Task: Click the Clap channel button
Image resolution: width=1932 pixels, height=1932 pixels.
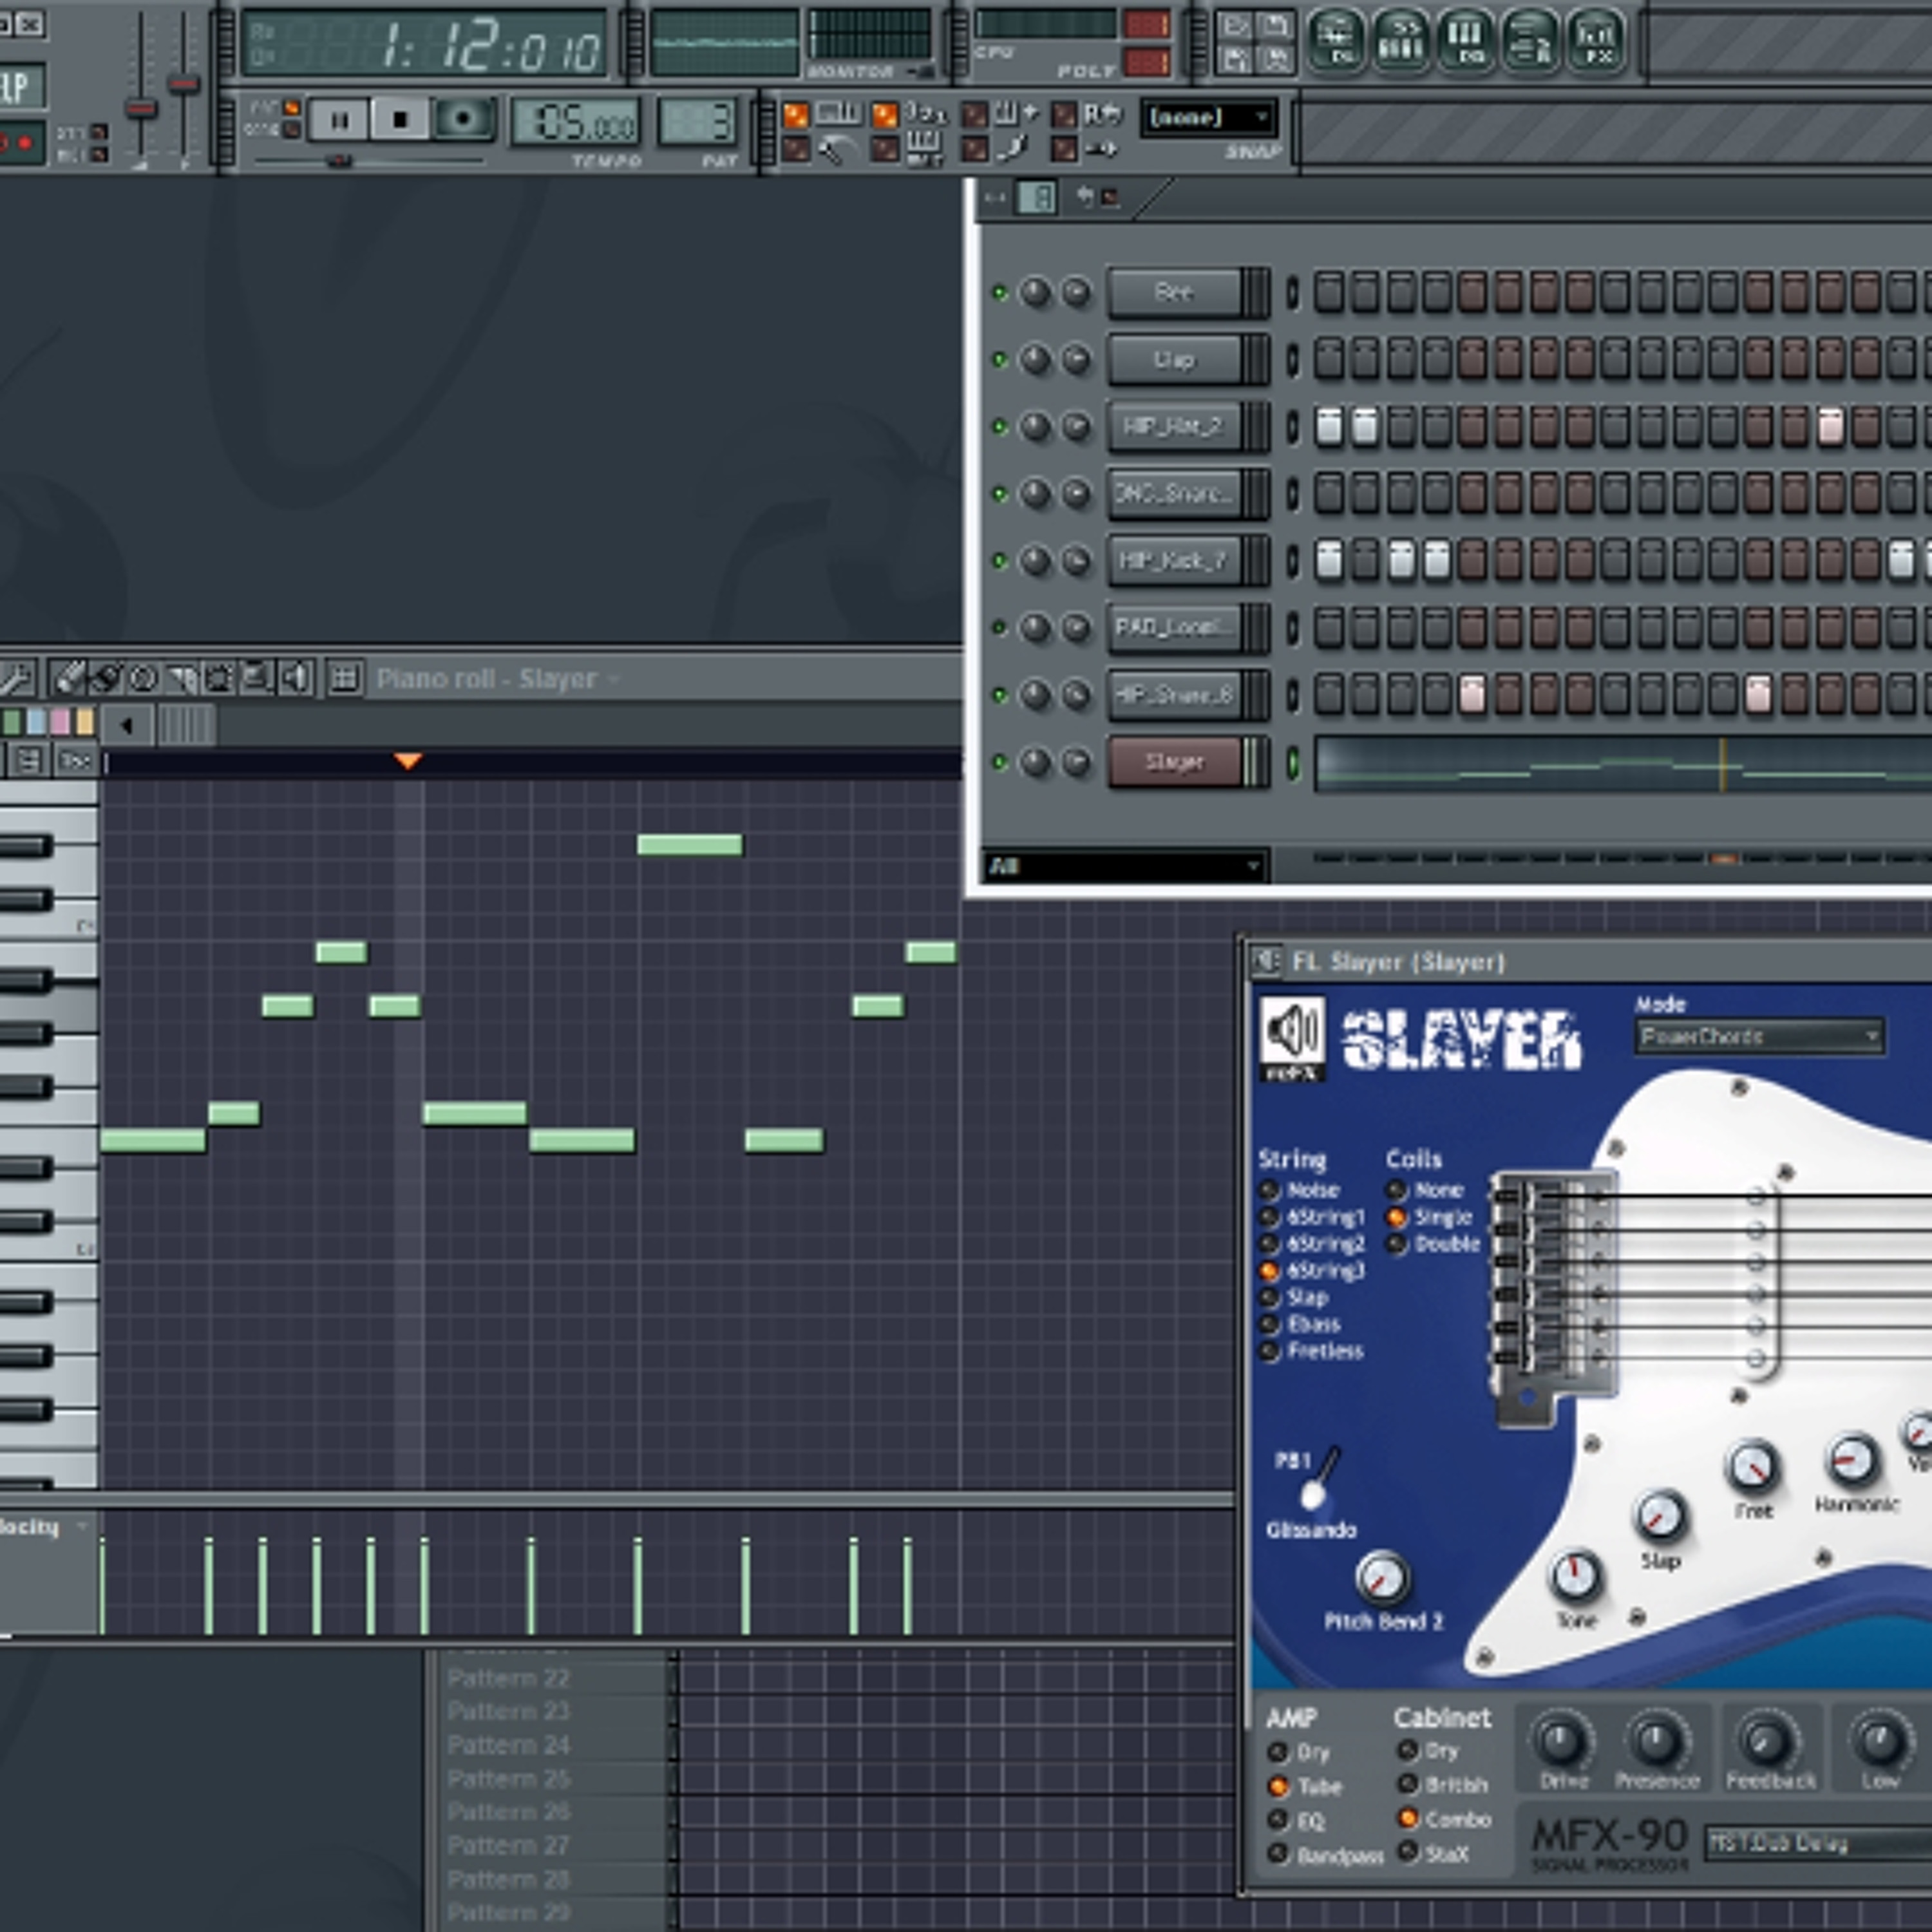Action: pos(1175,360)
